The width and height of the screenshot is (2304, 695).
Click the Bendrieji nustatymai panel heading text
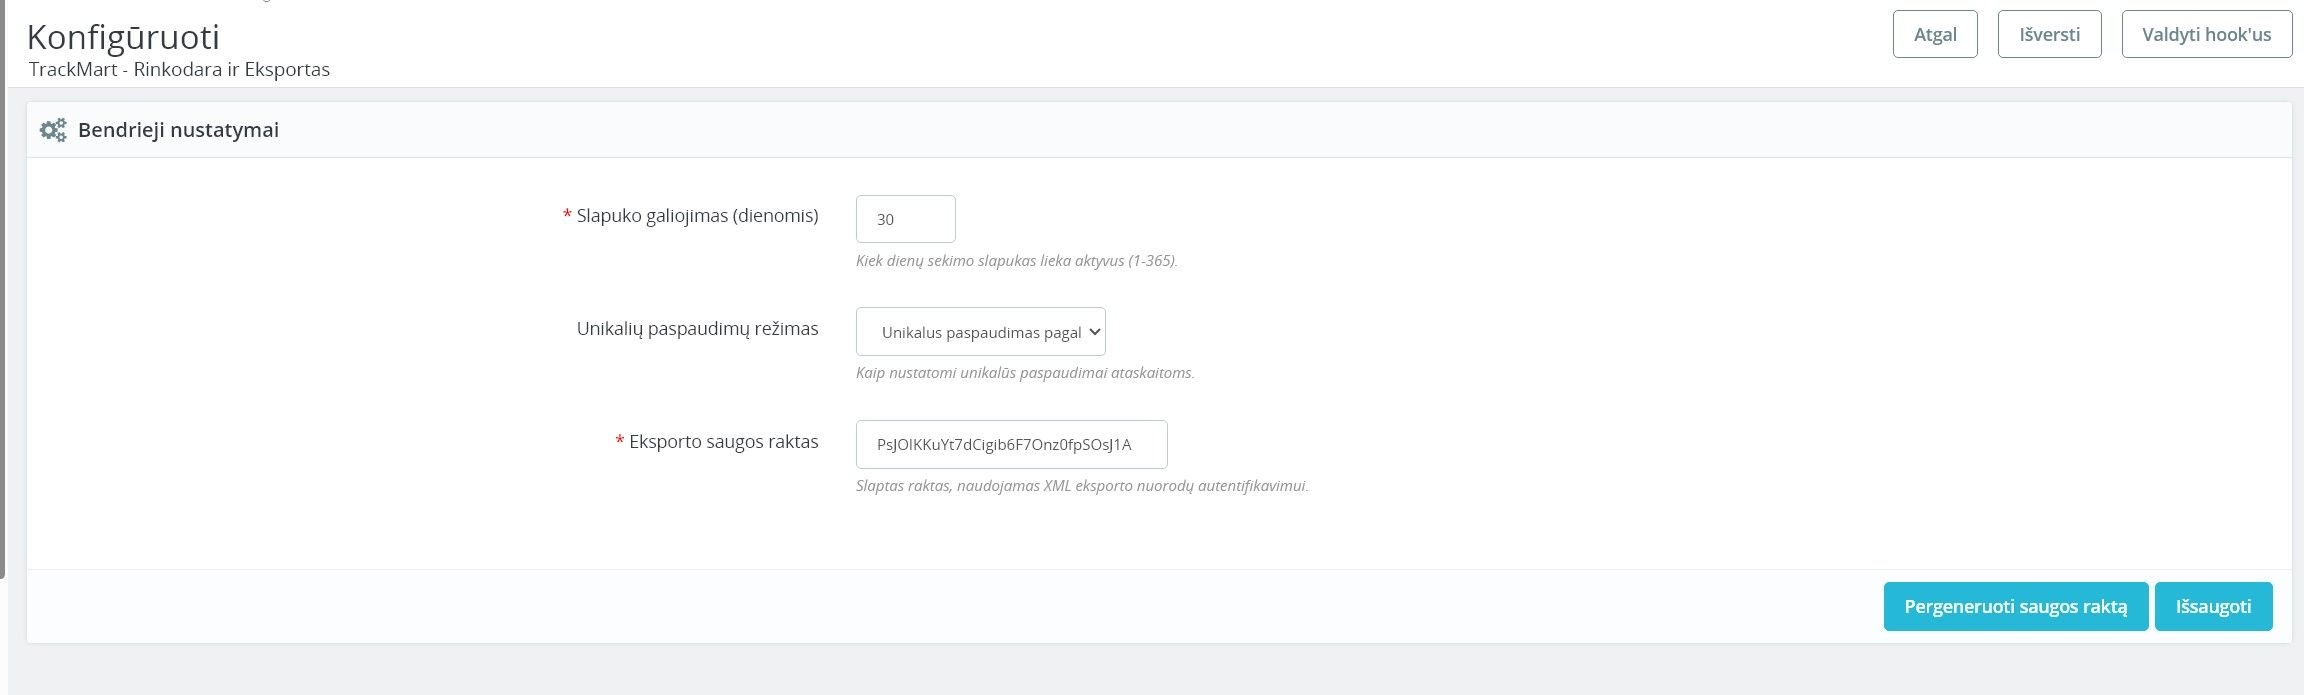[178, 130]
